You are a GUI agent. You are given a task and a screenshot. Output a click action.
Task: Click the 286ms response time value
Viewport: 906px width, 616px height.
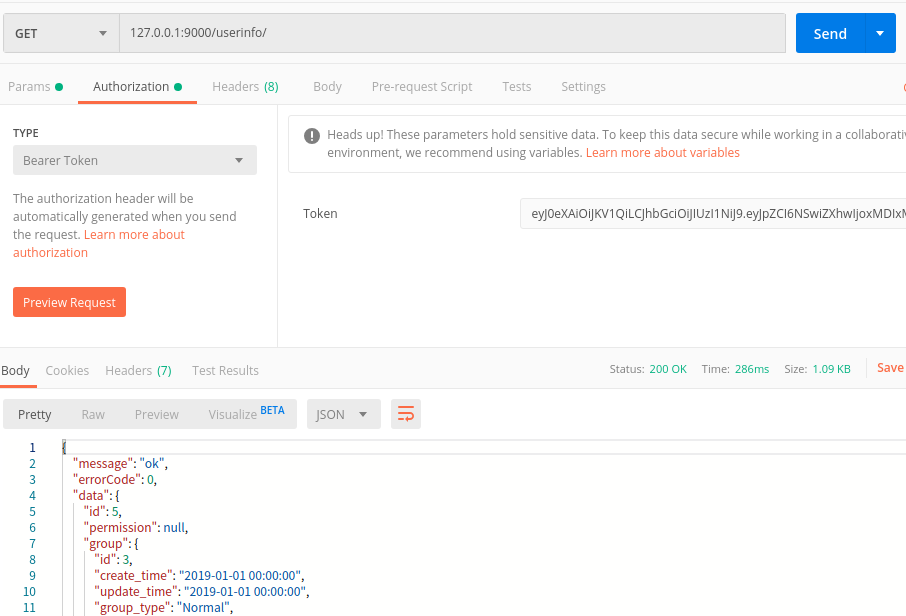(752, 369)
